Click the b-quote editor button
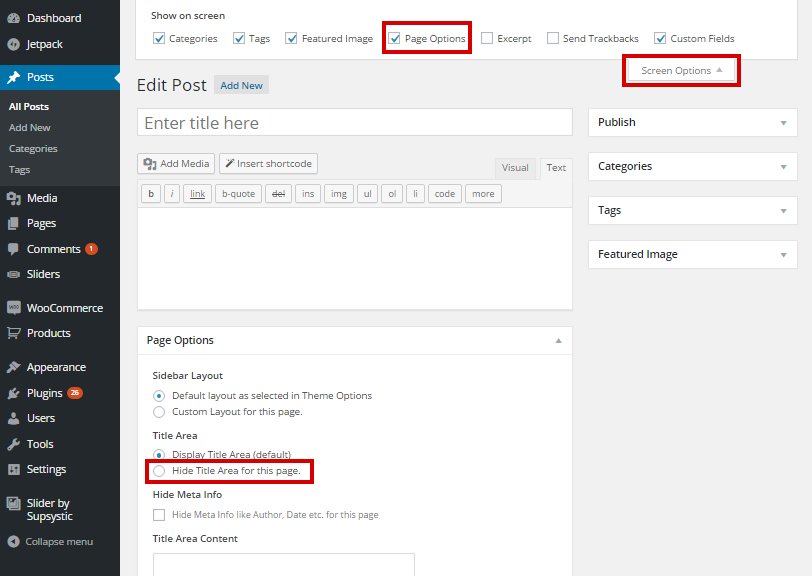This screenshot has height=576, width=812. pos(238,193)
